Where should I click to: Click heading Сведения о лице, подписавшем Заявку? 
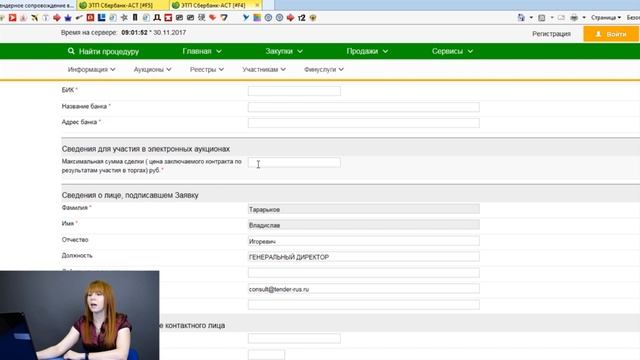pyautogui.click(x=130, y=195)
